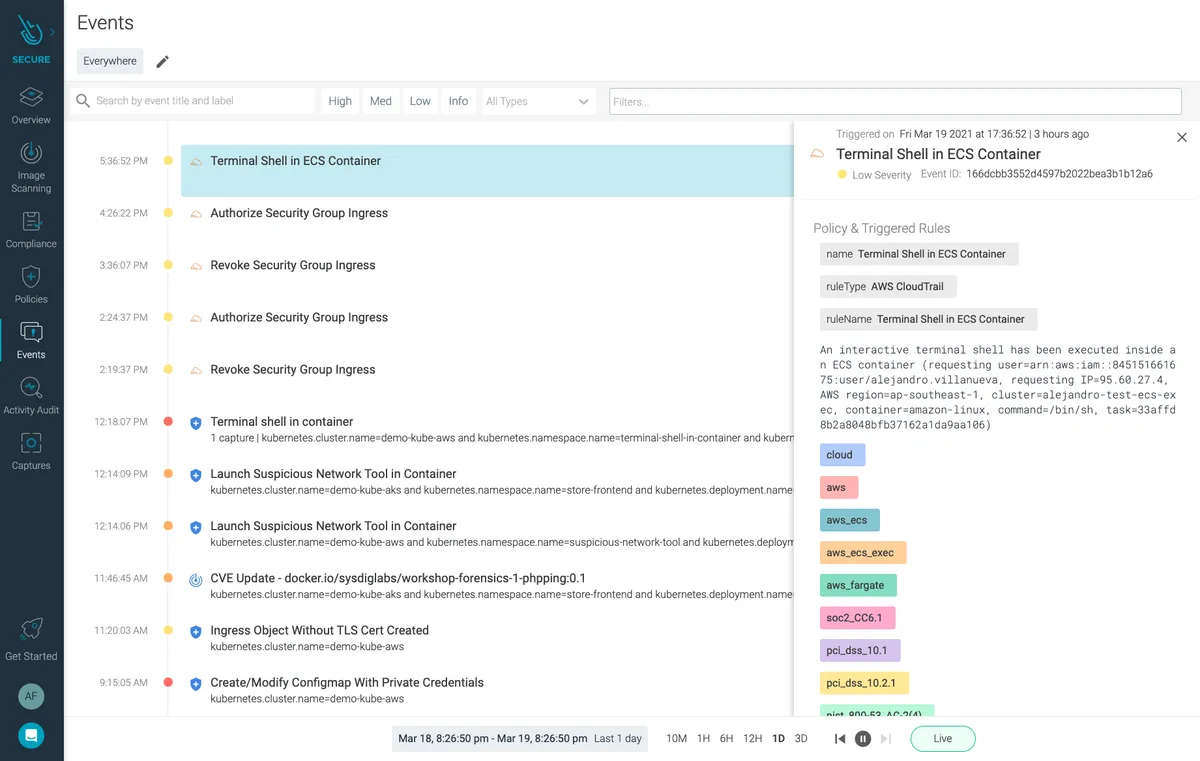Toggle the Low severity filter
The image size is (1200, 761).
(420, 101)
